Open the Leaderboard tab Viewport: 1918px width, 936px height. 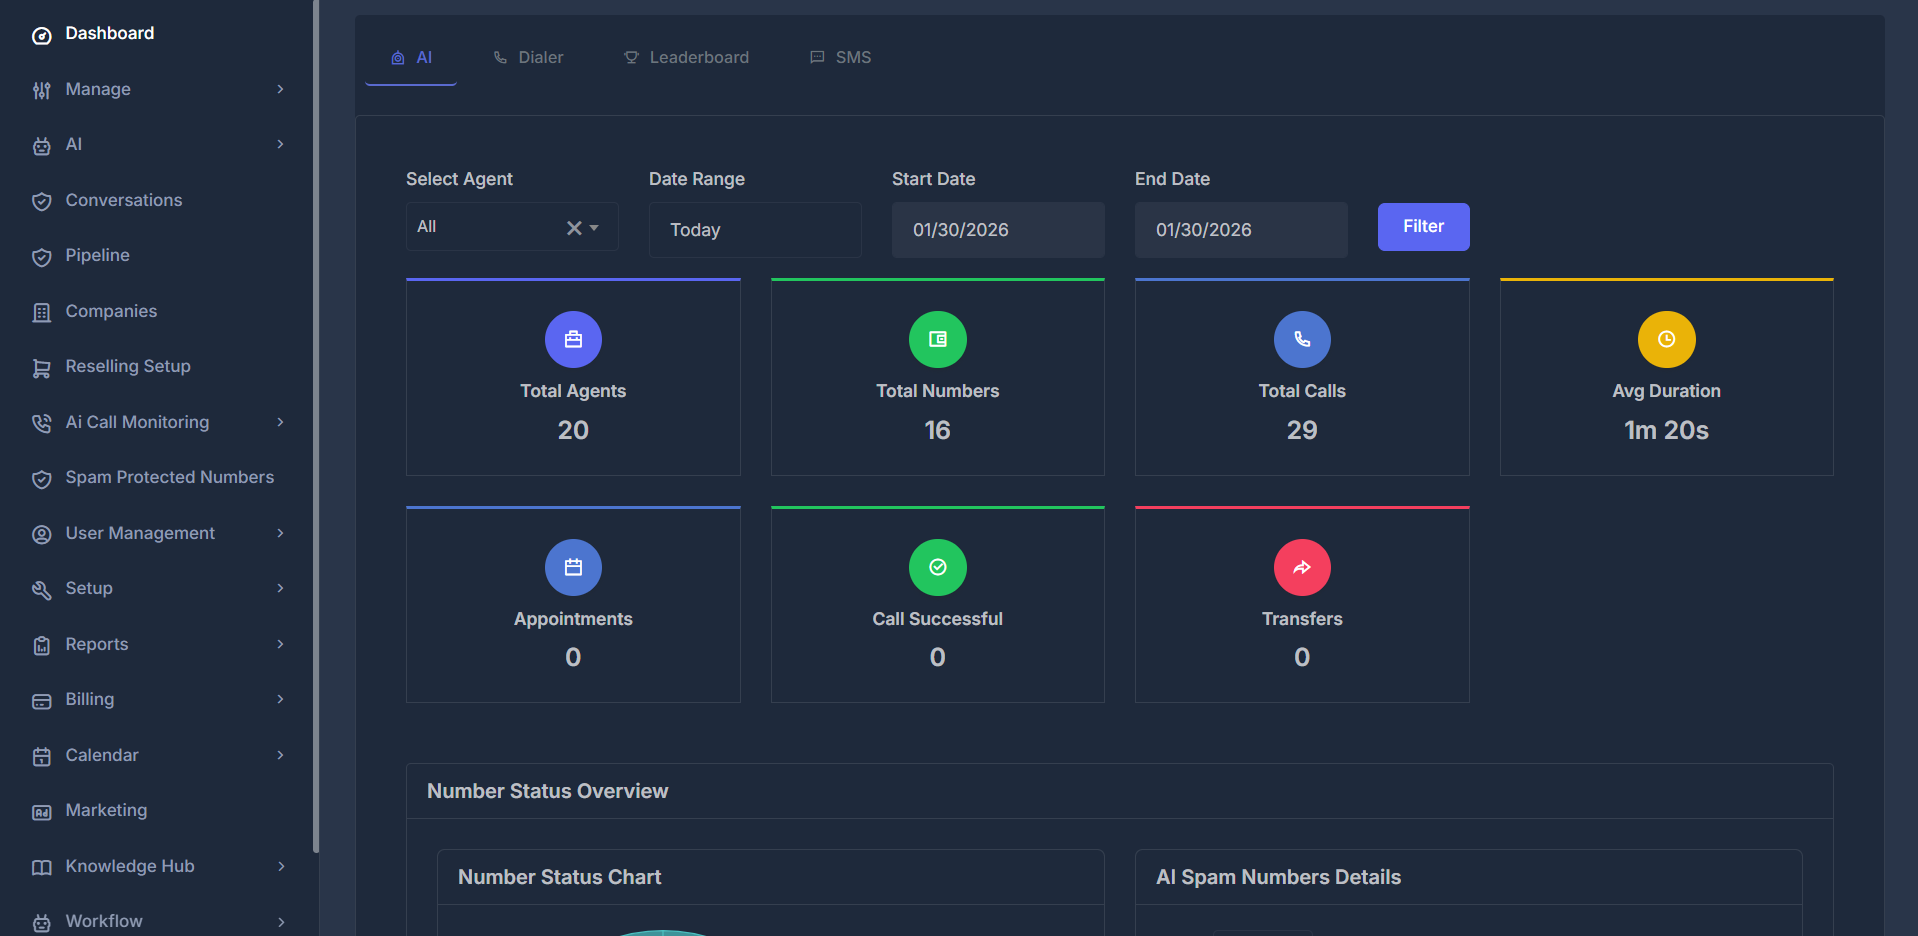[x=699, y=57]
